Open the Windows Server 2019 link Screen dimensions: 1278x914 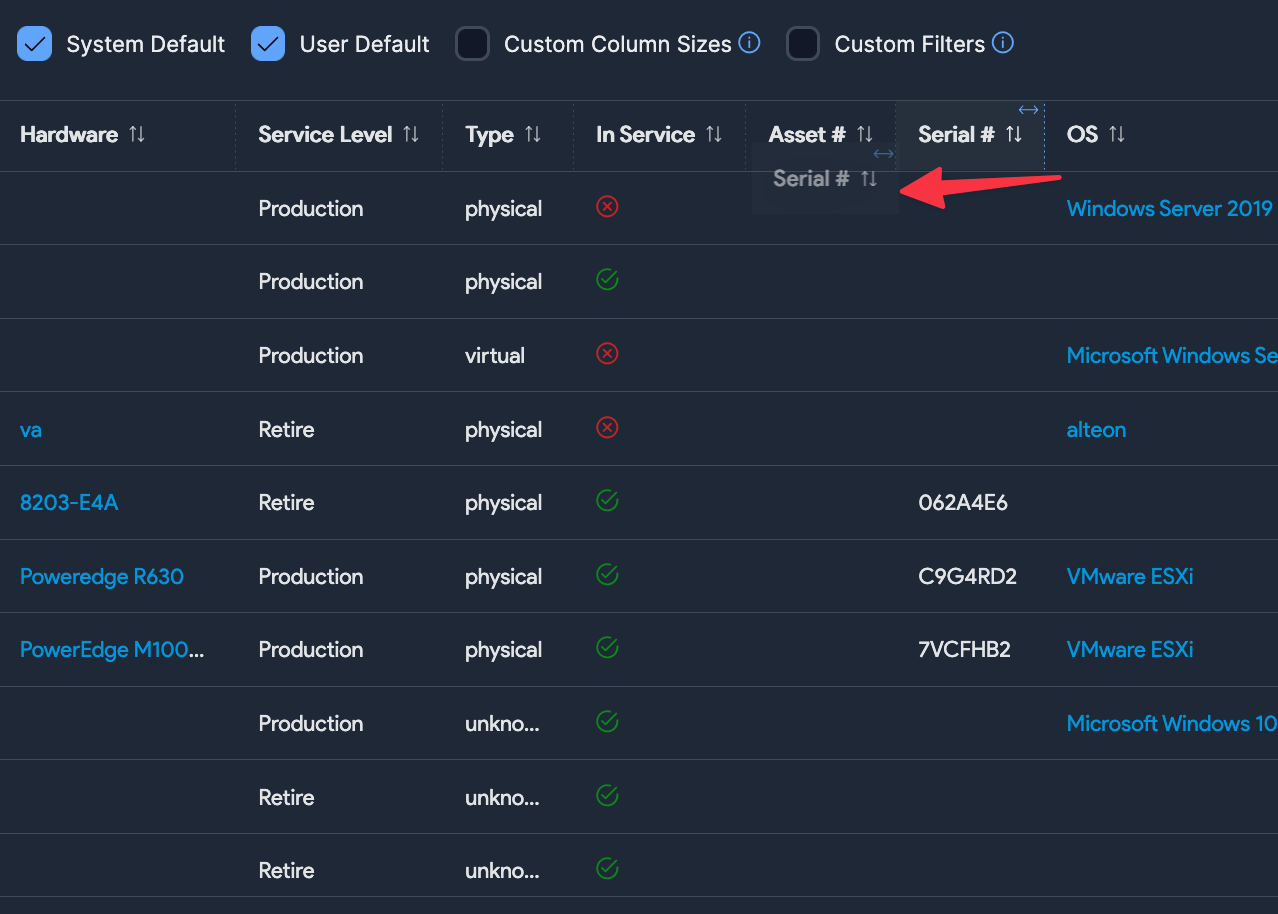[1169, 209]
